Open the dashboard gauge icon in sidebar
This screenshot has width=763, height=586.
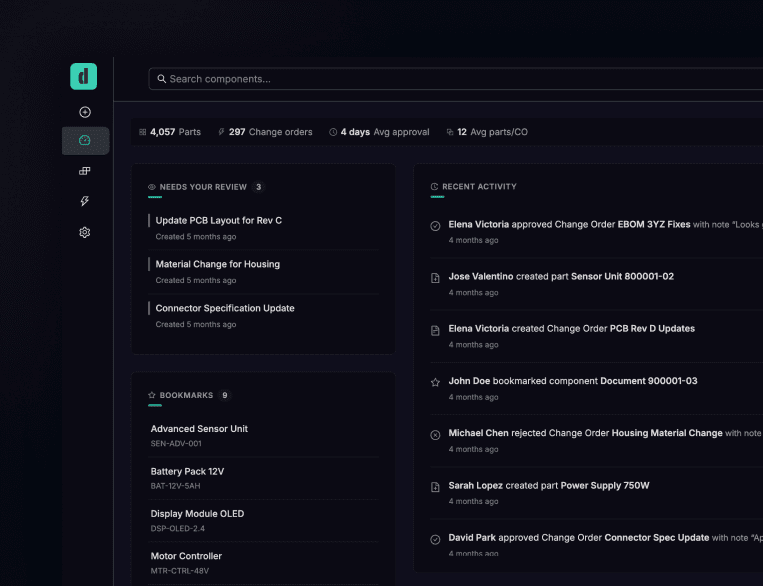(x=85, y=141)
